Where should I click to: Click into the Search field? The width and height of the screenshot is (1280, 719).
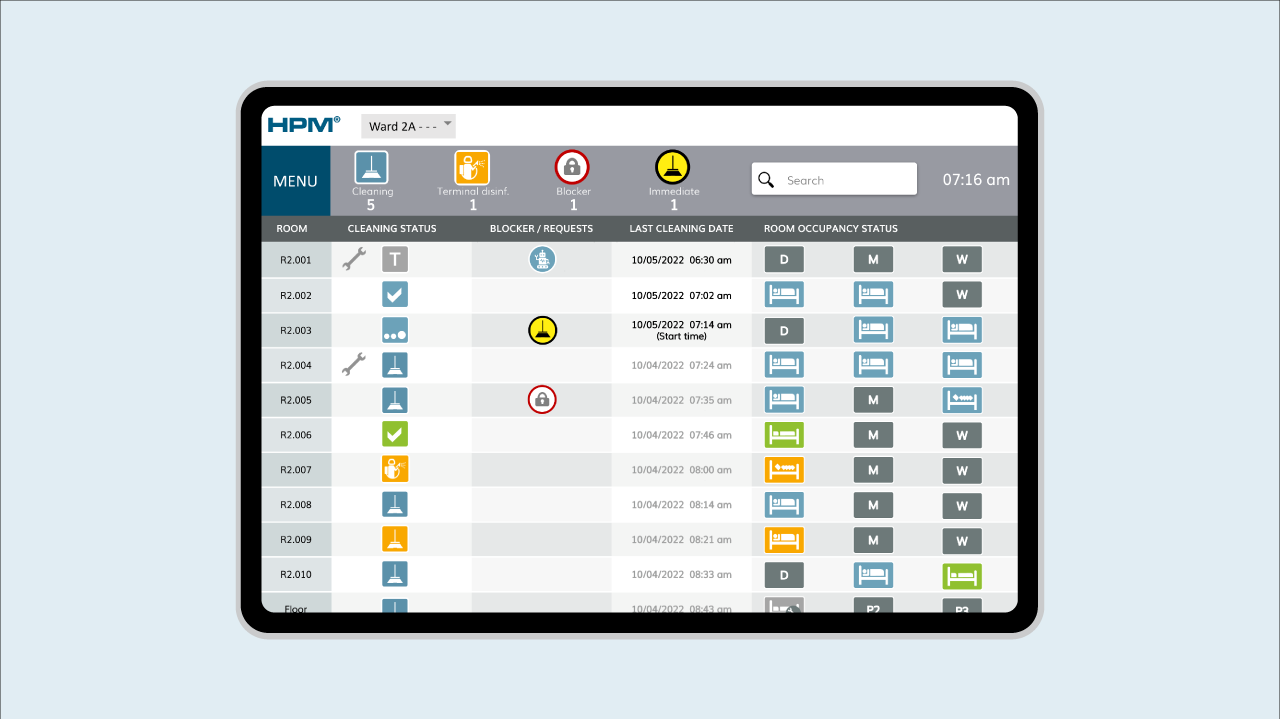pos(845,180)
